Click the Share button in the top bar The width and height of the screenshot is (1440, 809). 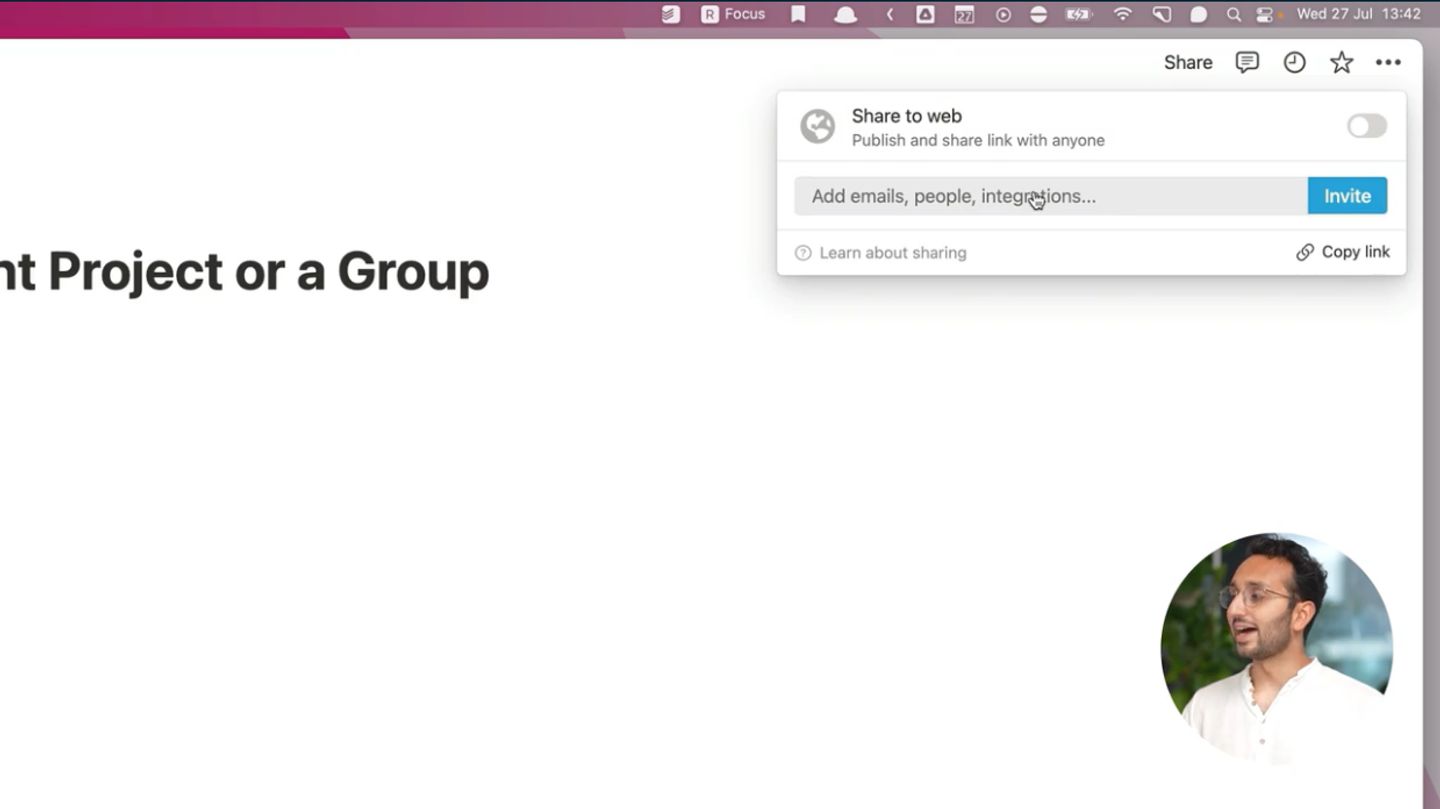pos(1188,62)
